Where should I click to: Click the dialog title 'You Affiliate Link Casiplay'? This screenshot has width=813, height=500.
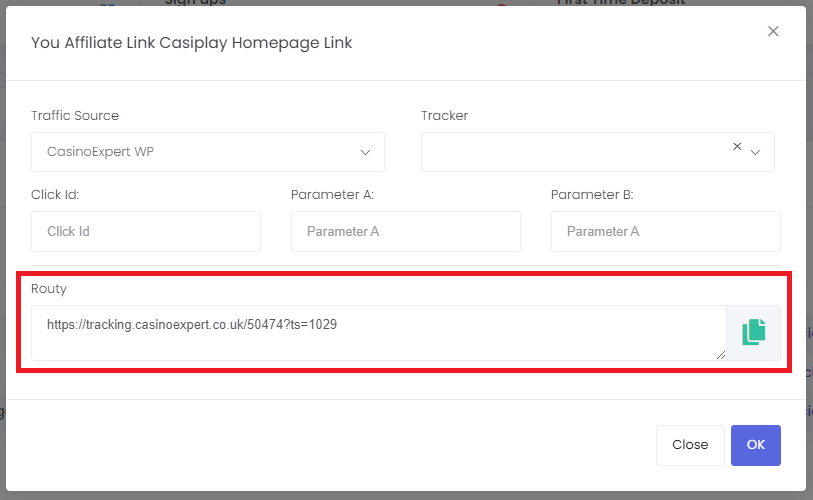tap(129, 43)
